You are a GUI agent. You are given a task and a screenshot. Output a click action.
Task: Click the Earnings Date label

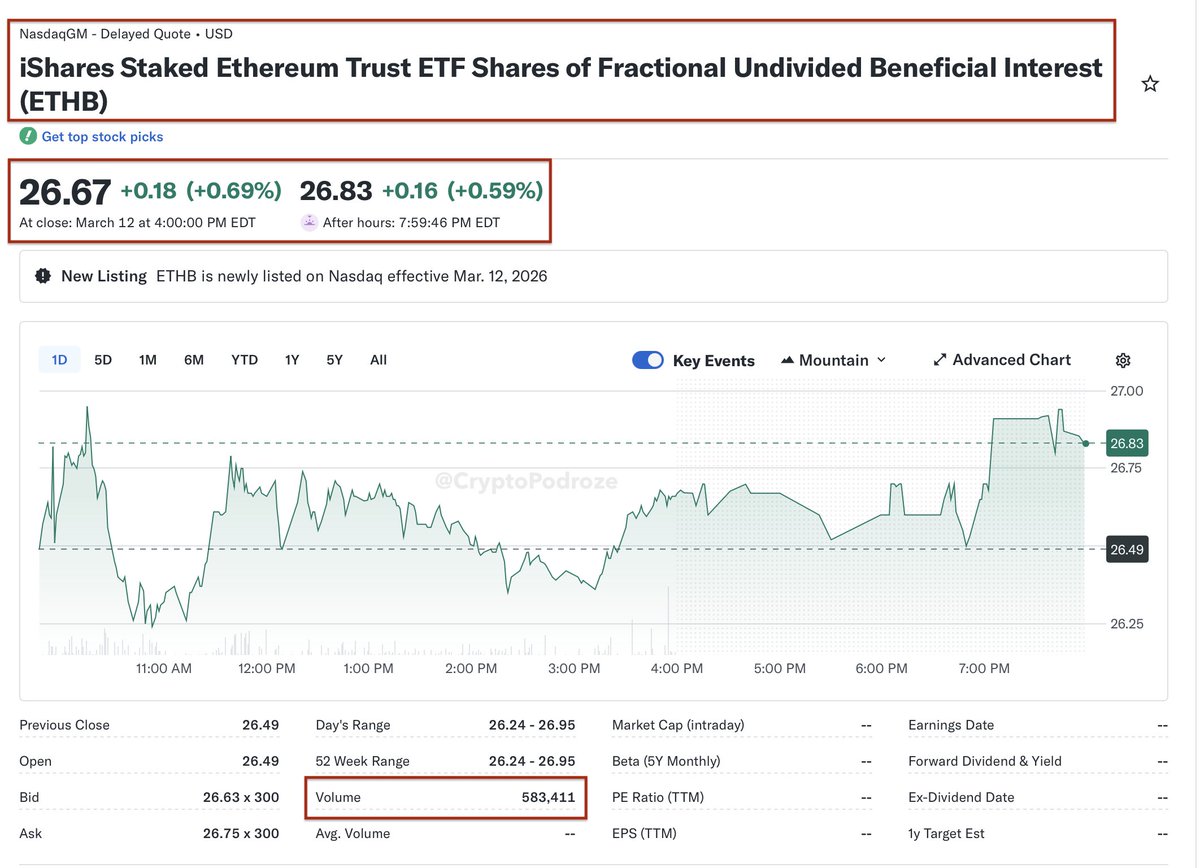coord(953,725)
